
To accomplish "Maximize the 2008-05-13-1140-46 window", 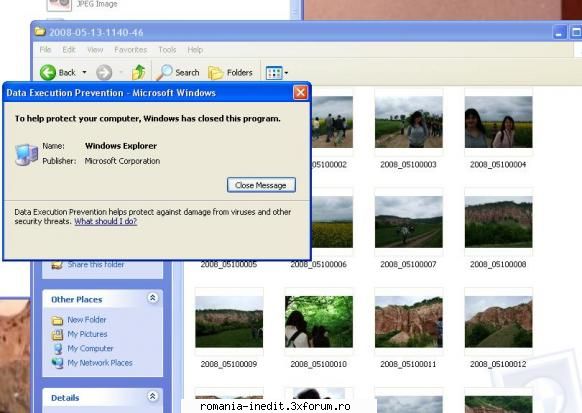I will [575, 32].
